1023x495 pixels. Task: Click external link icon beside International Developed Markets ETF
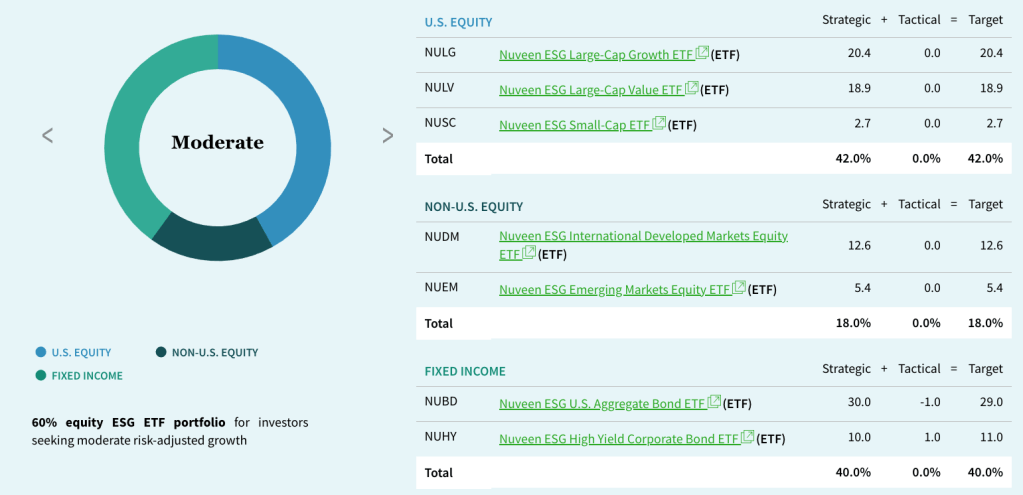click(529, 253)
